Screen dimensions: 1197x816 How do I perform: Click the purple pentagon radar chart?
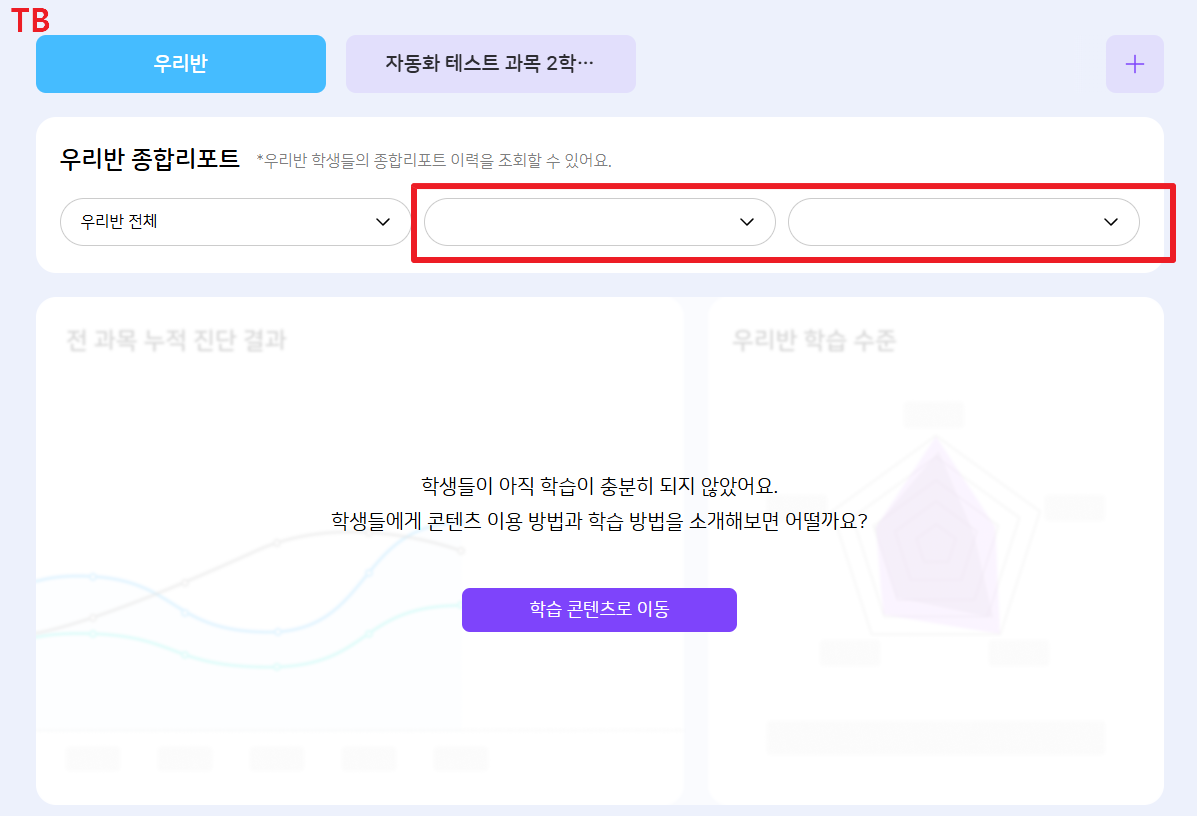tap(936, 538)
